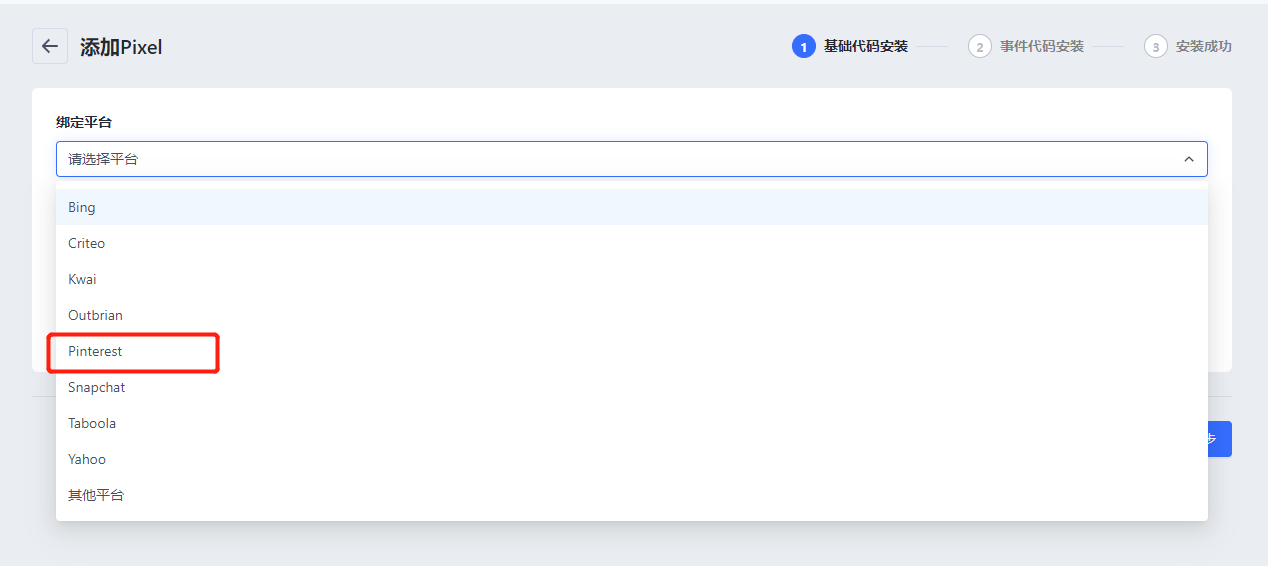Choose the Snapchat option
Image resolution: width=1268 pixels, height=566 pixels.
pyautogui.click(x=97, y=387)
